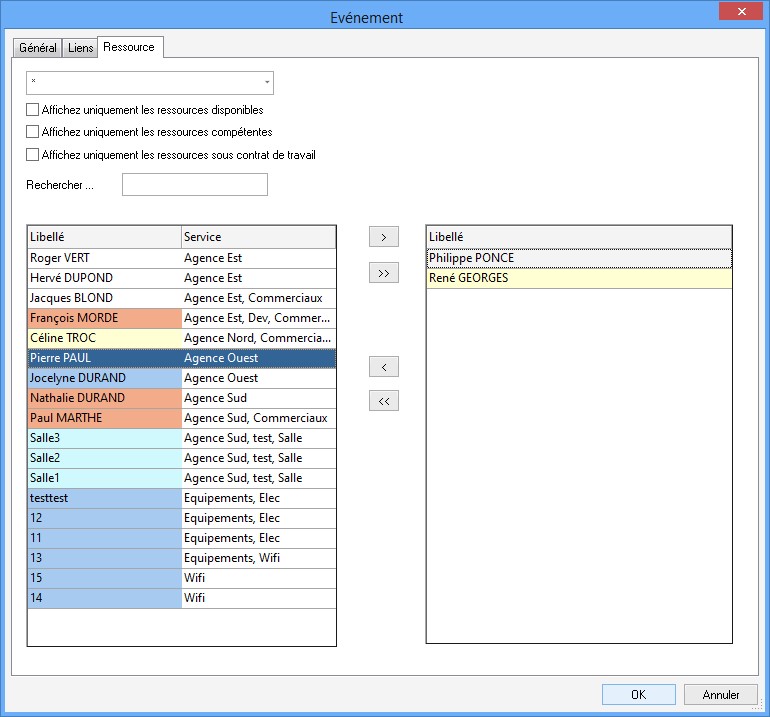Click the left Libellé column header
Viewport: 770px width, 717px height.
[105, 237]
